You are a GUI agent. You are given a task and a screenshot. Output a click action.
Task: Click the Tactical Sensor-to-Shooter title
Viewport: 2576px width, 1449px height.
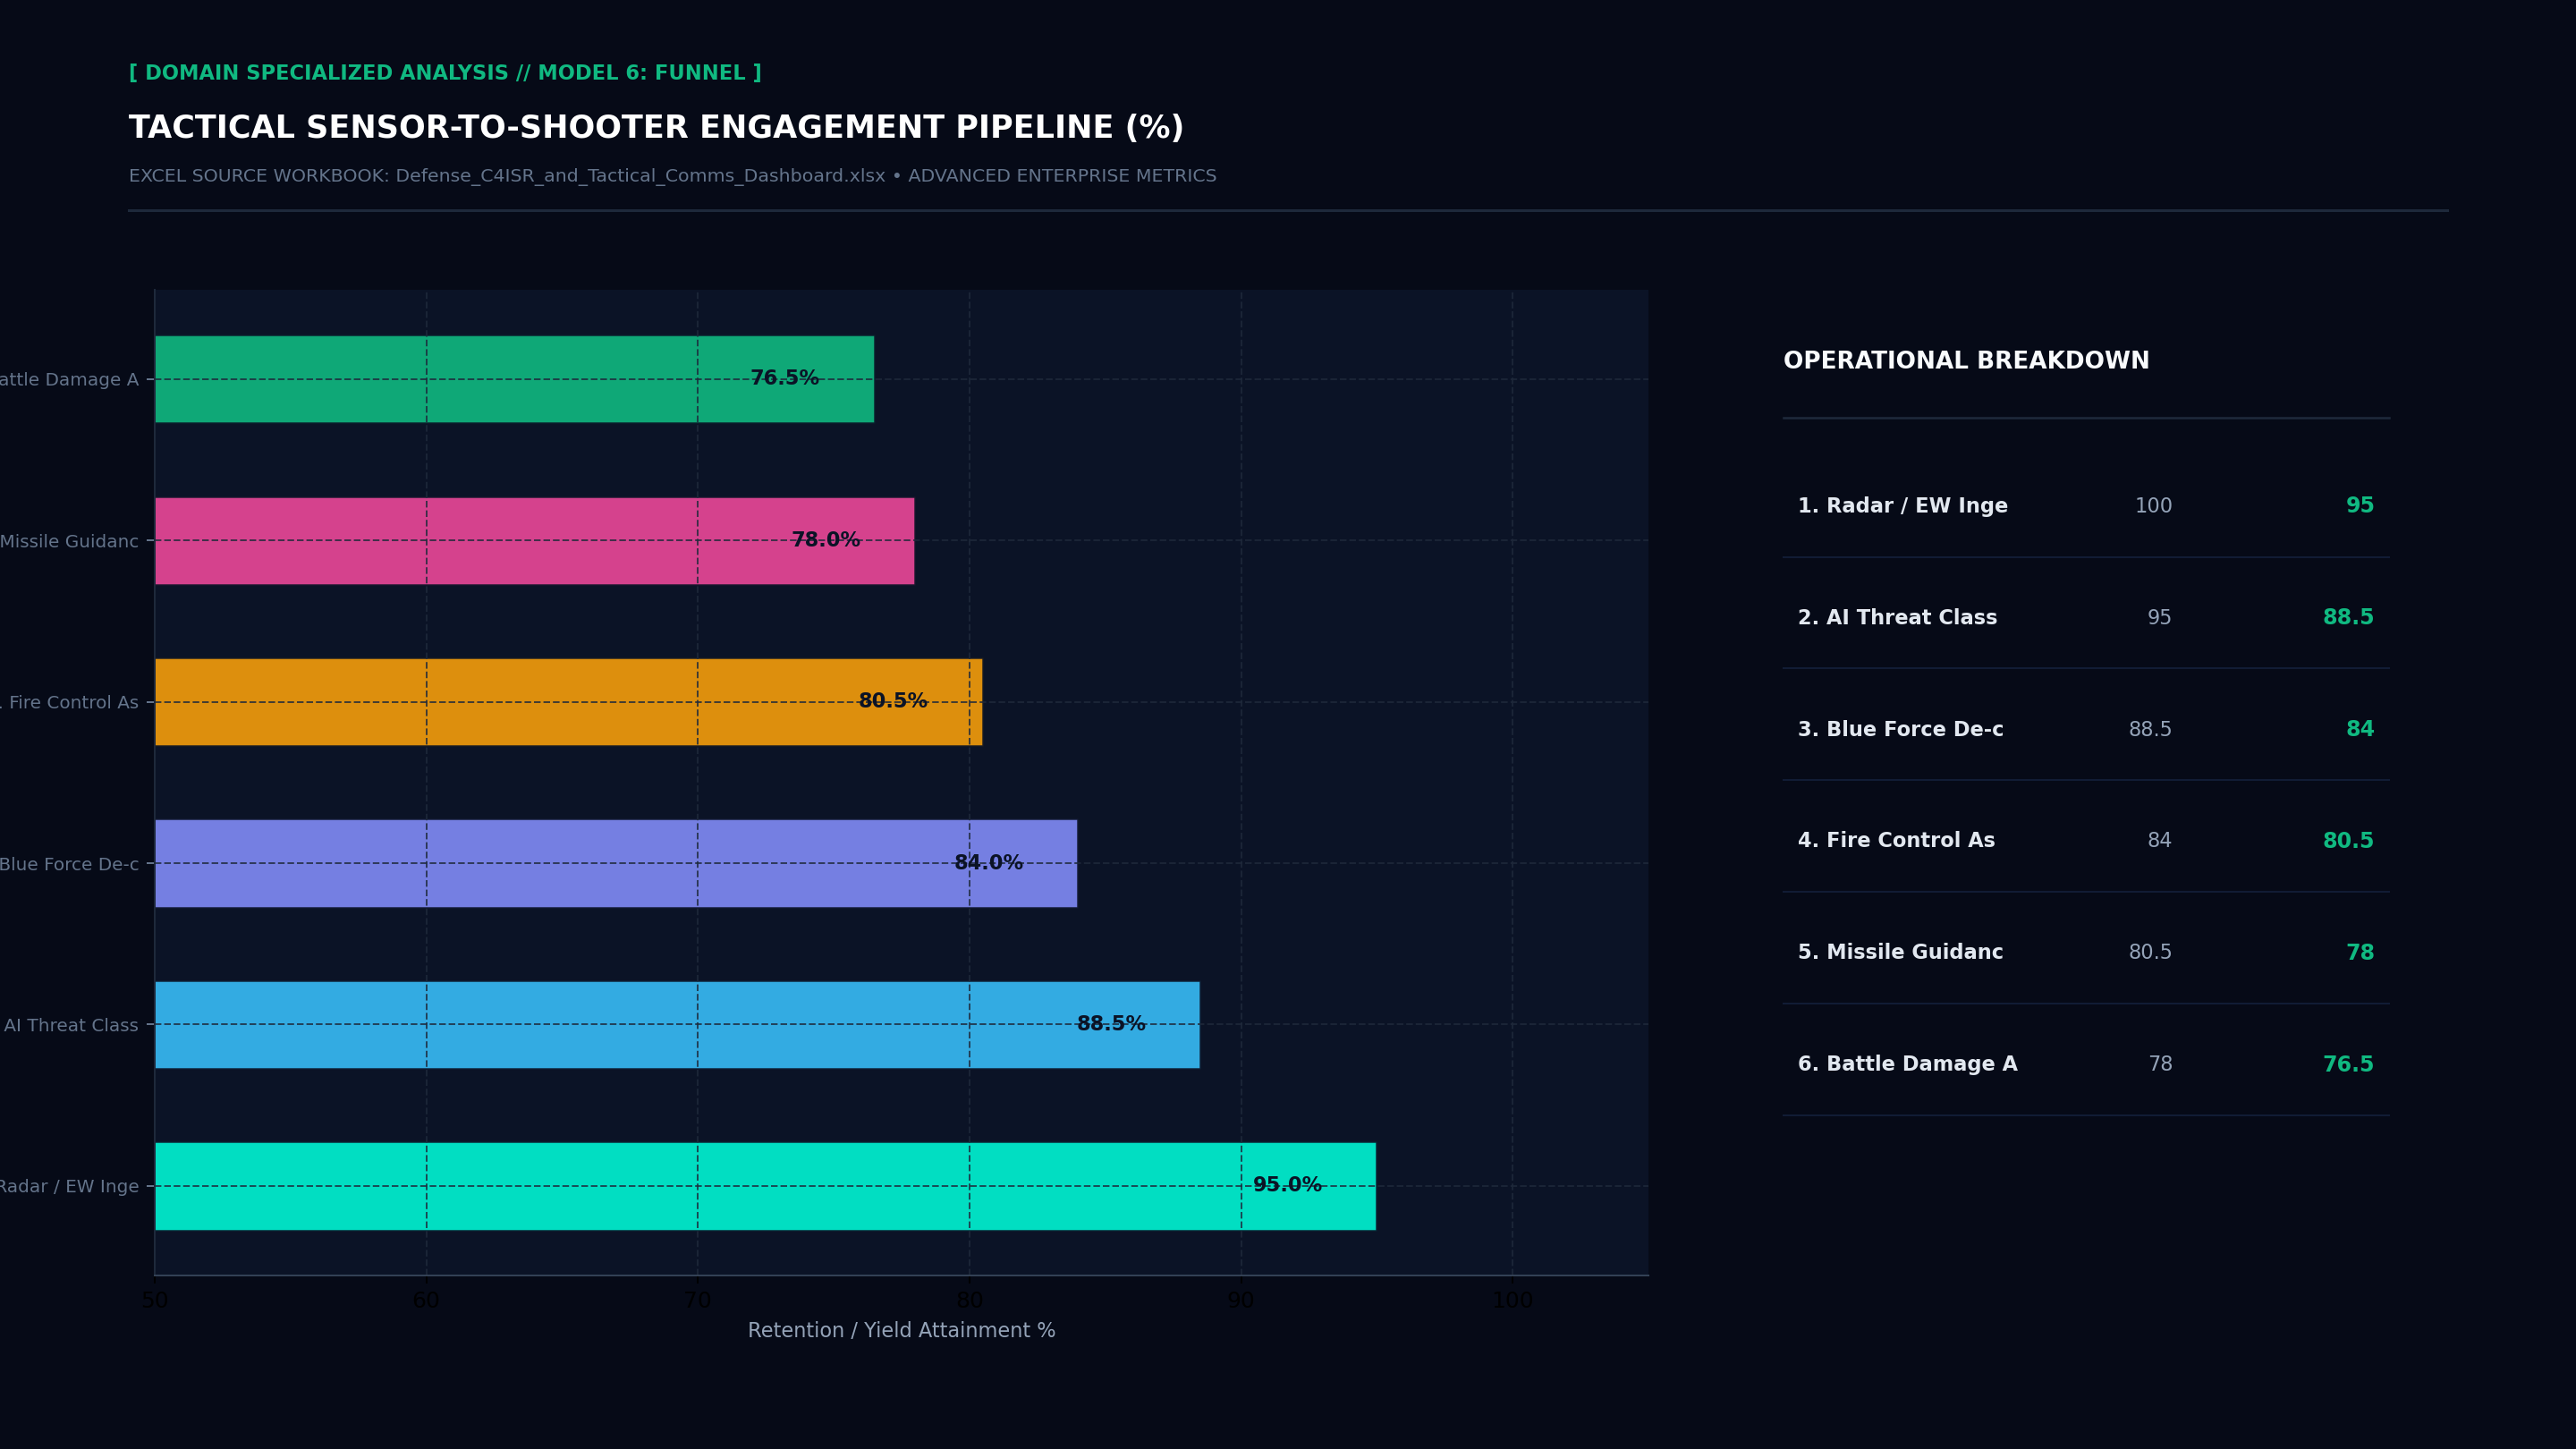[656, 128]
